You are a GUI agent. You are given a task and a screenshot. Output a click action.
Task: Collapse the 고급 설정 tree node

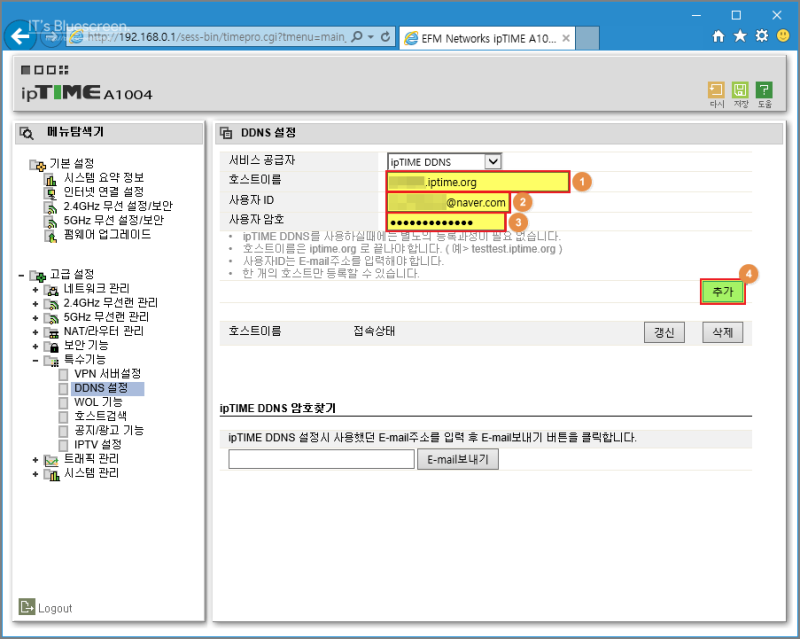[x=21, y=276]
